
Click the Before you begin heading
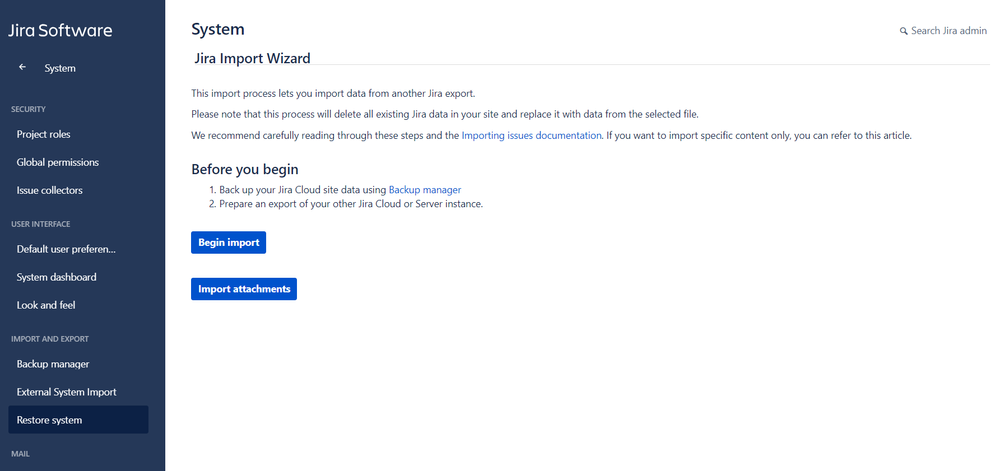[245, 170]
